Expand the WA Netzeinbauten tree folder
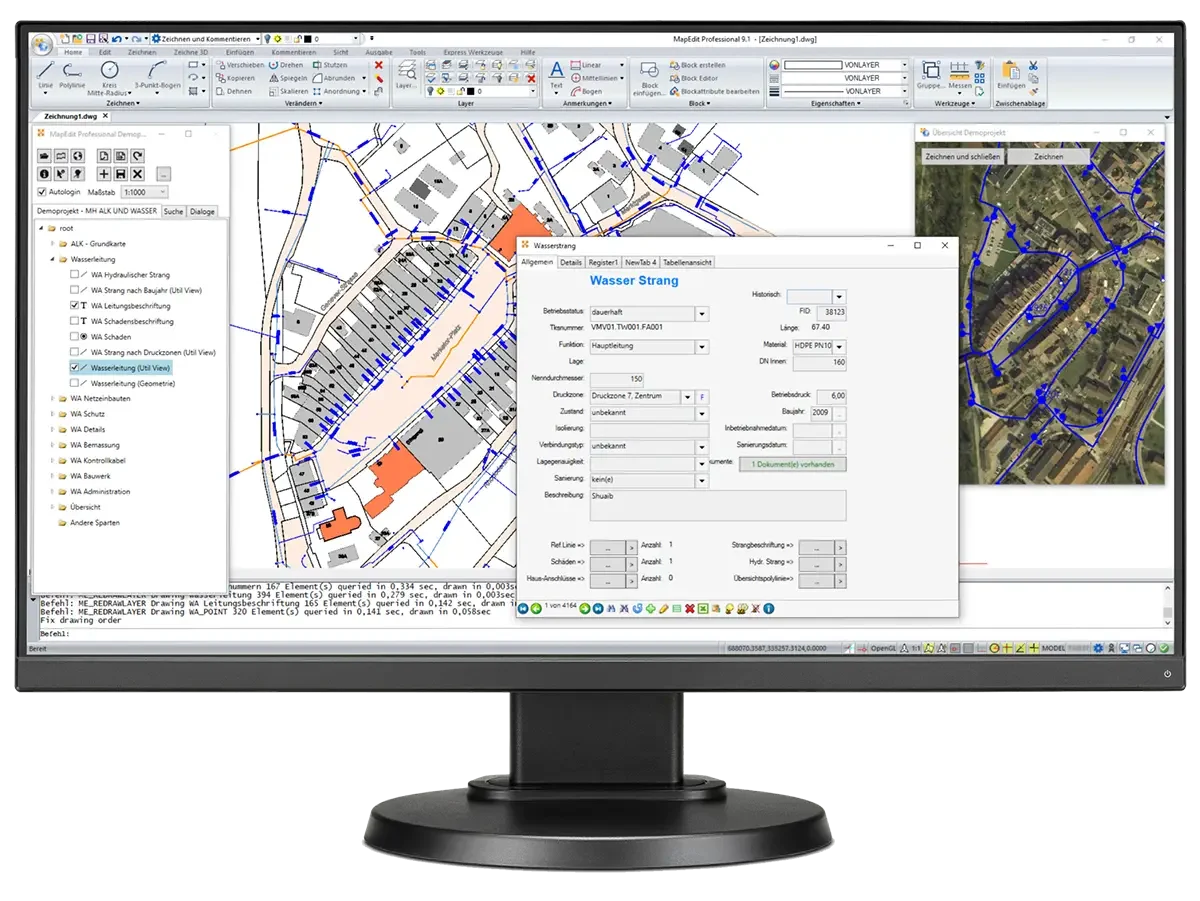This screenshot has height=901, width=1200. [52, 399]
